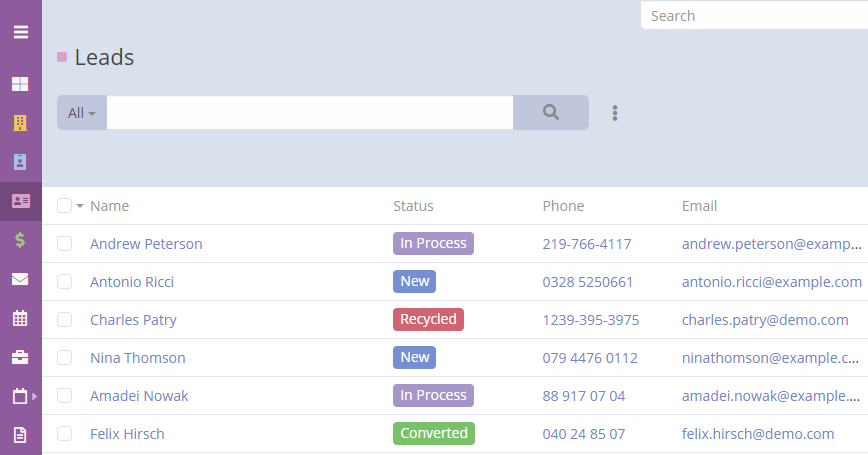868x455 pixels.
Task: Click the Leads page title
Action: click(x=104, y=57)
